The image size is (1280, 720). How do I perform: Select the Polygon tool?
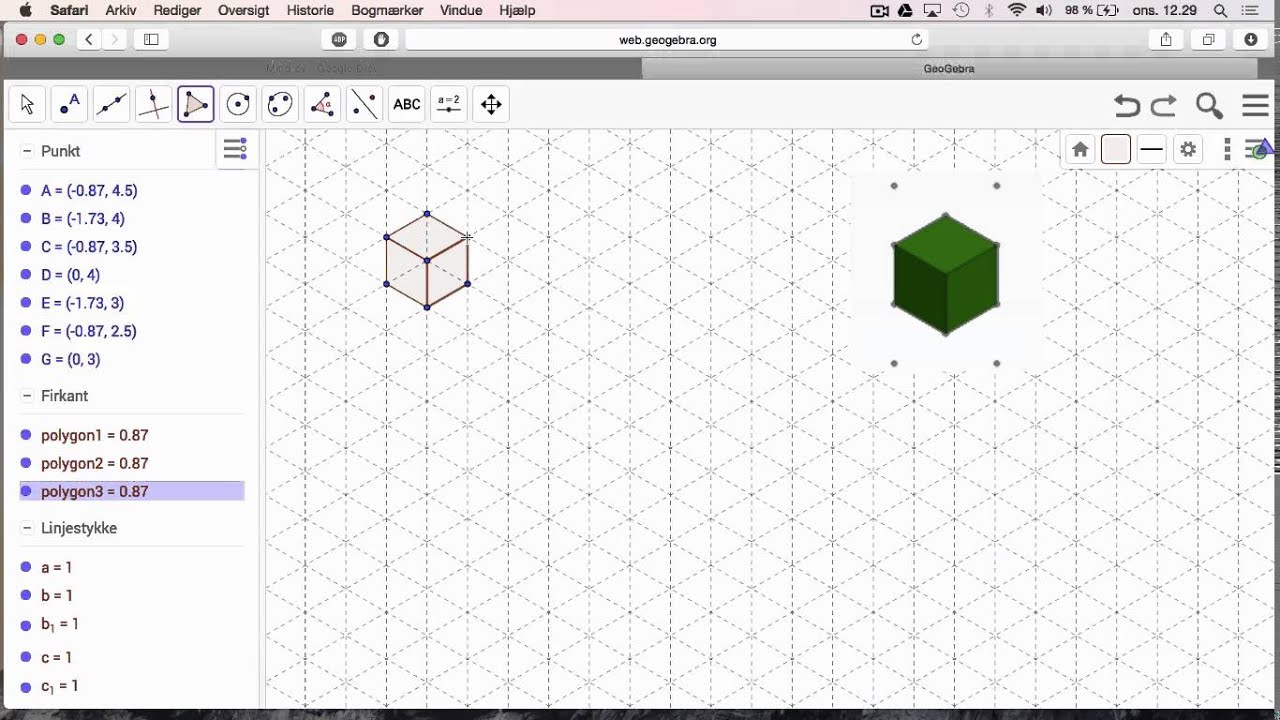[196, 104]
